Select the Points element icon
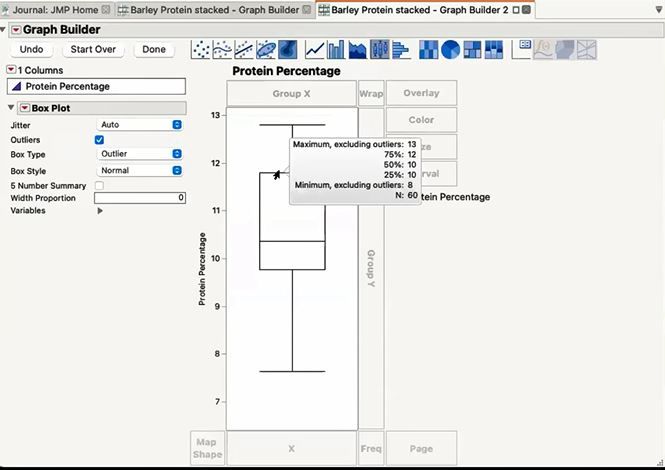 pyautogui.click(x=201, y=50)
